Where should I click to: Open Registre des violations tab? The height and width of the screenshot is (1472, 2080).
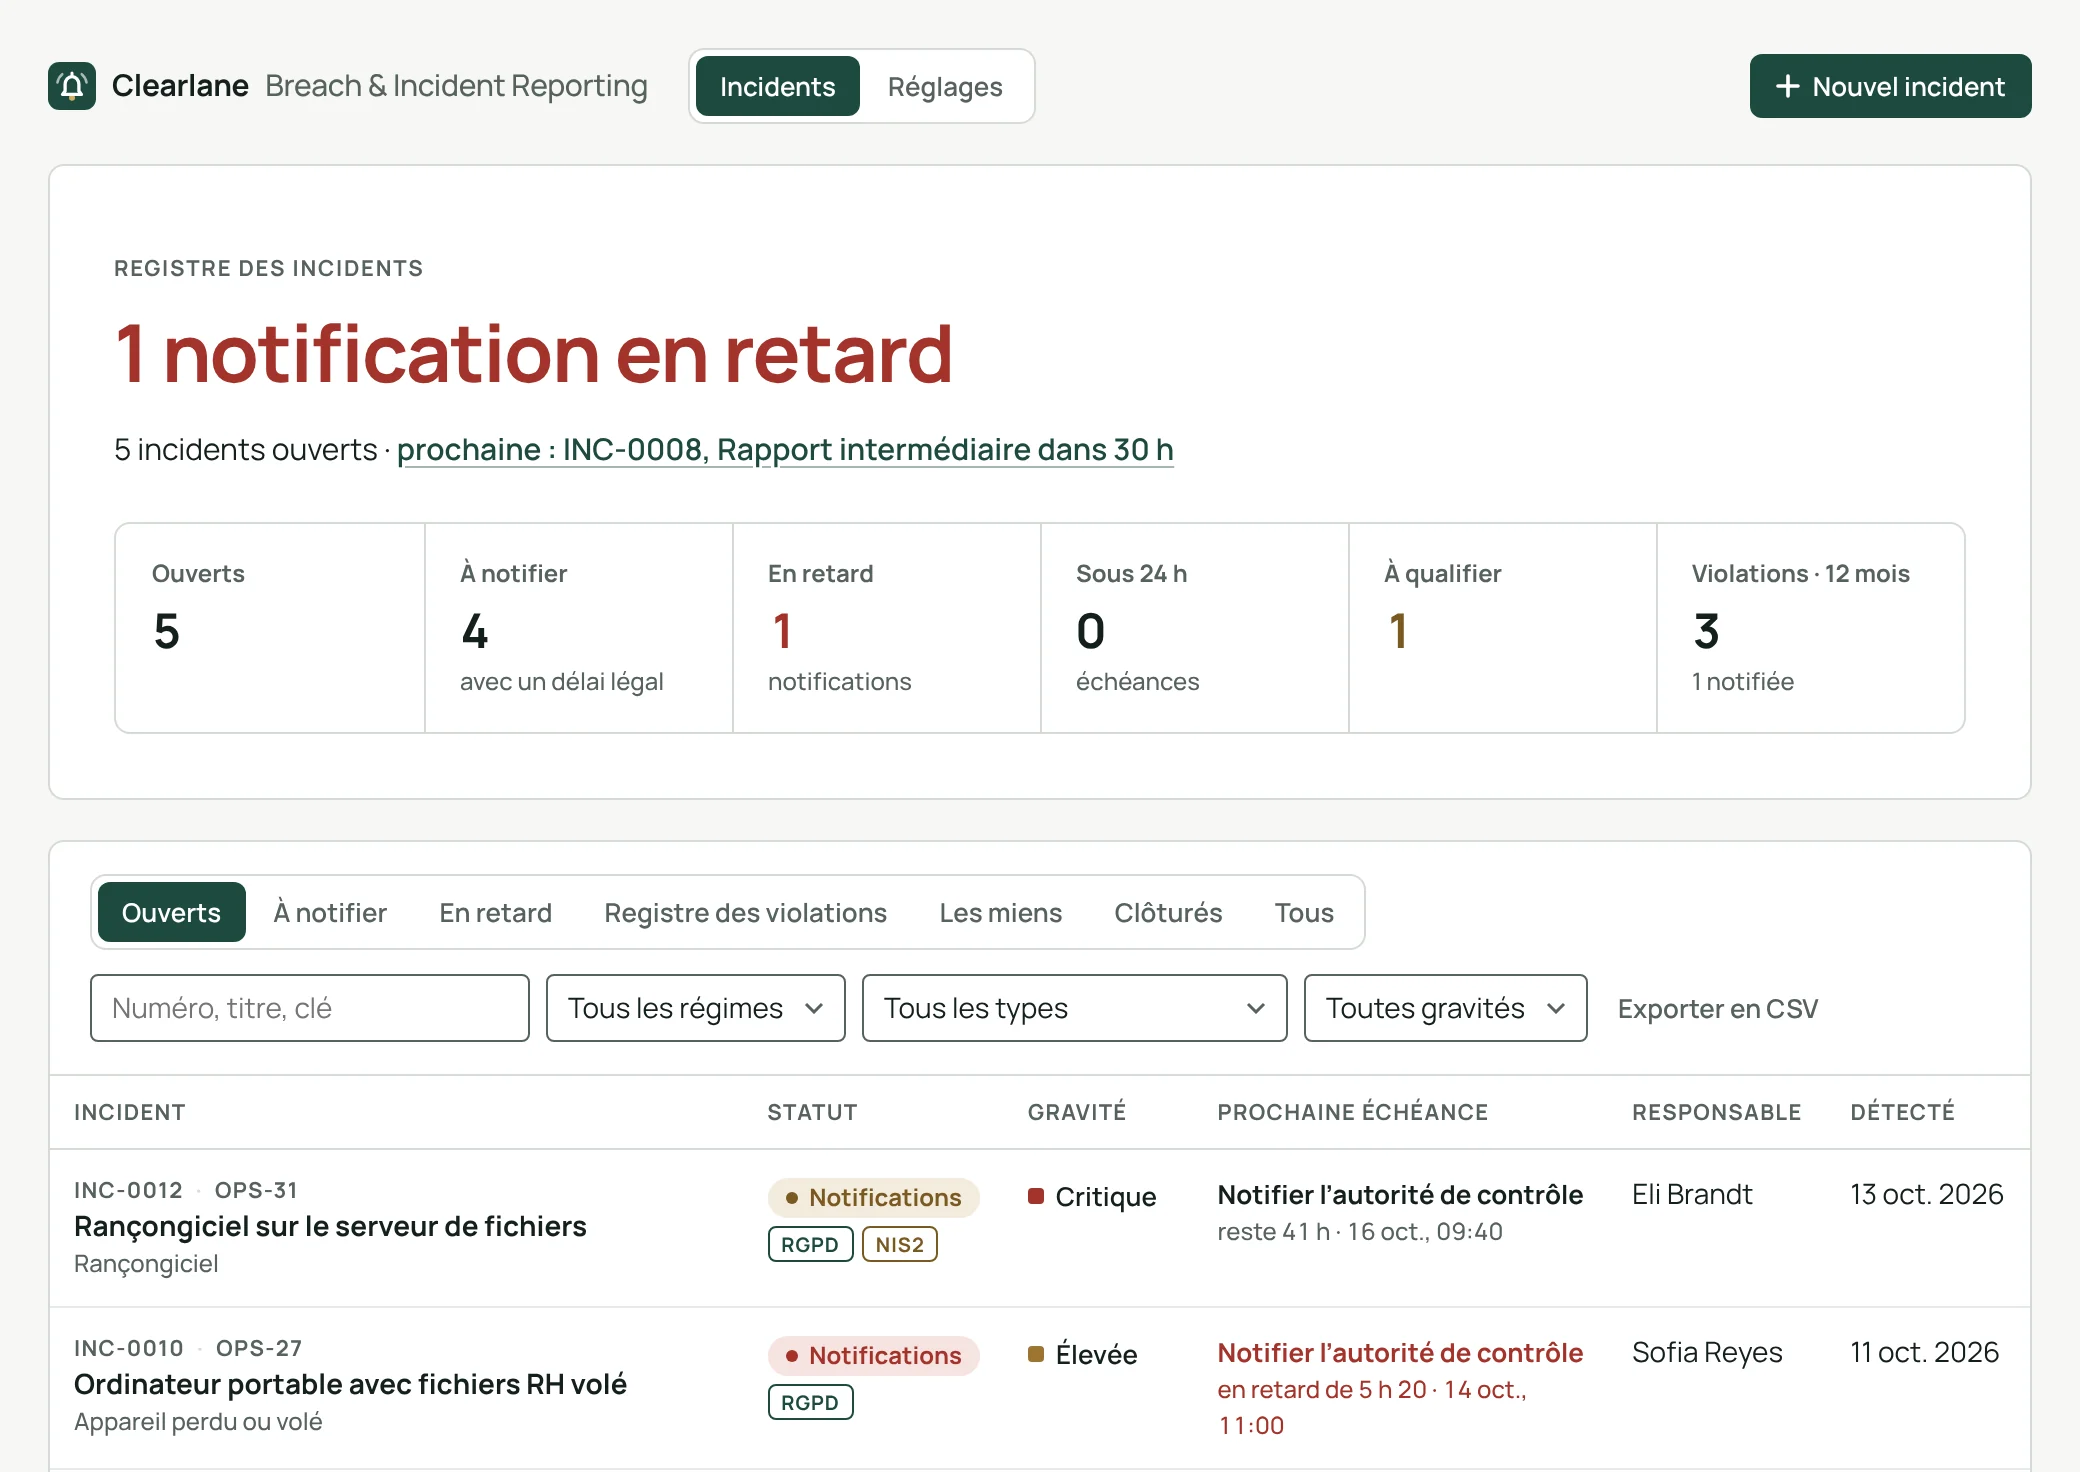tap(745, 912)
